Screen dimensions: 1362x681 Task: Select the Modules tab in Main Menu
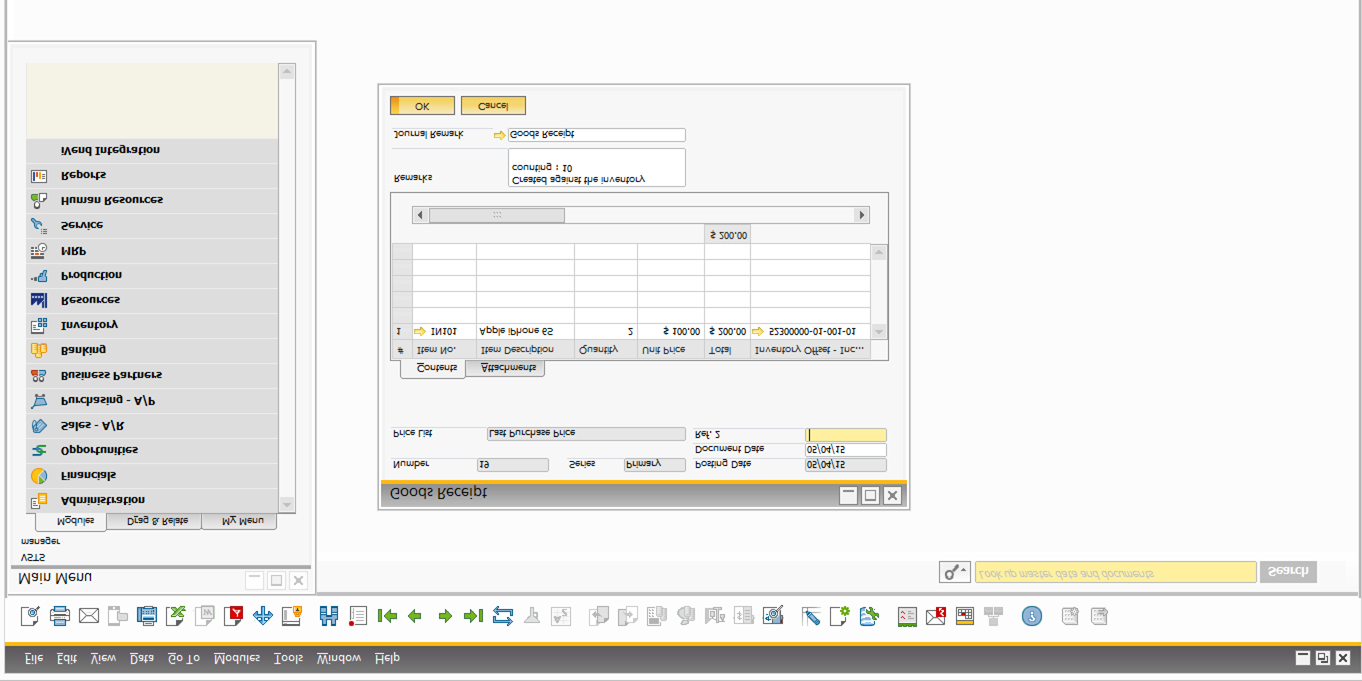click(x=71, y=522)
